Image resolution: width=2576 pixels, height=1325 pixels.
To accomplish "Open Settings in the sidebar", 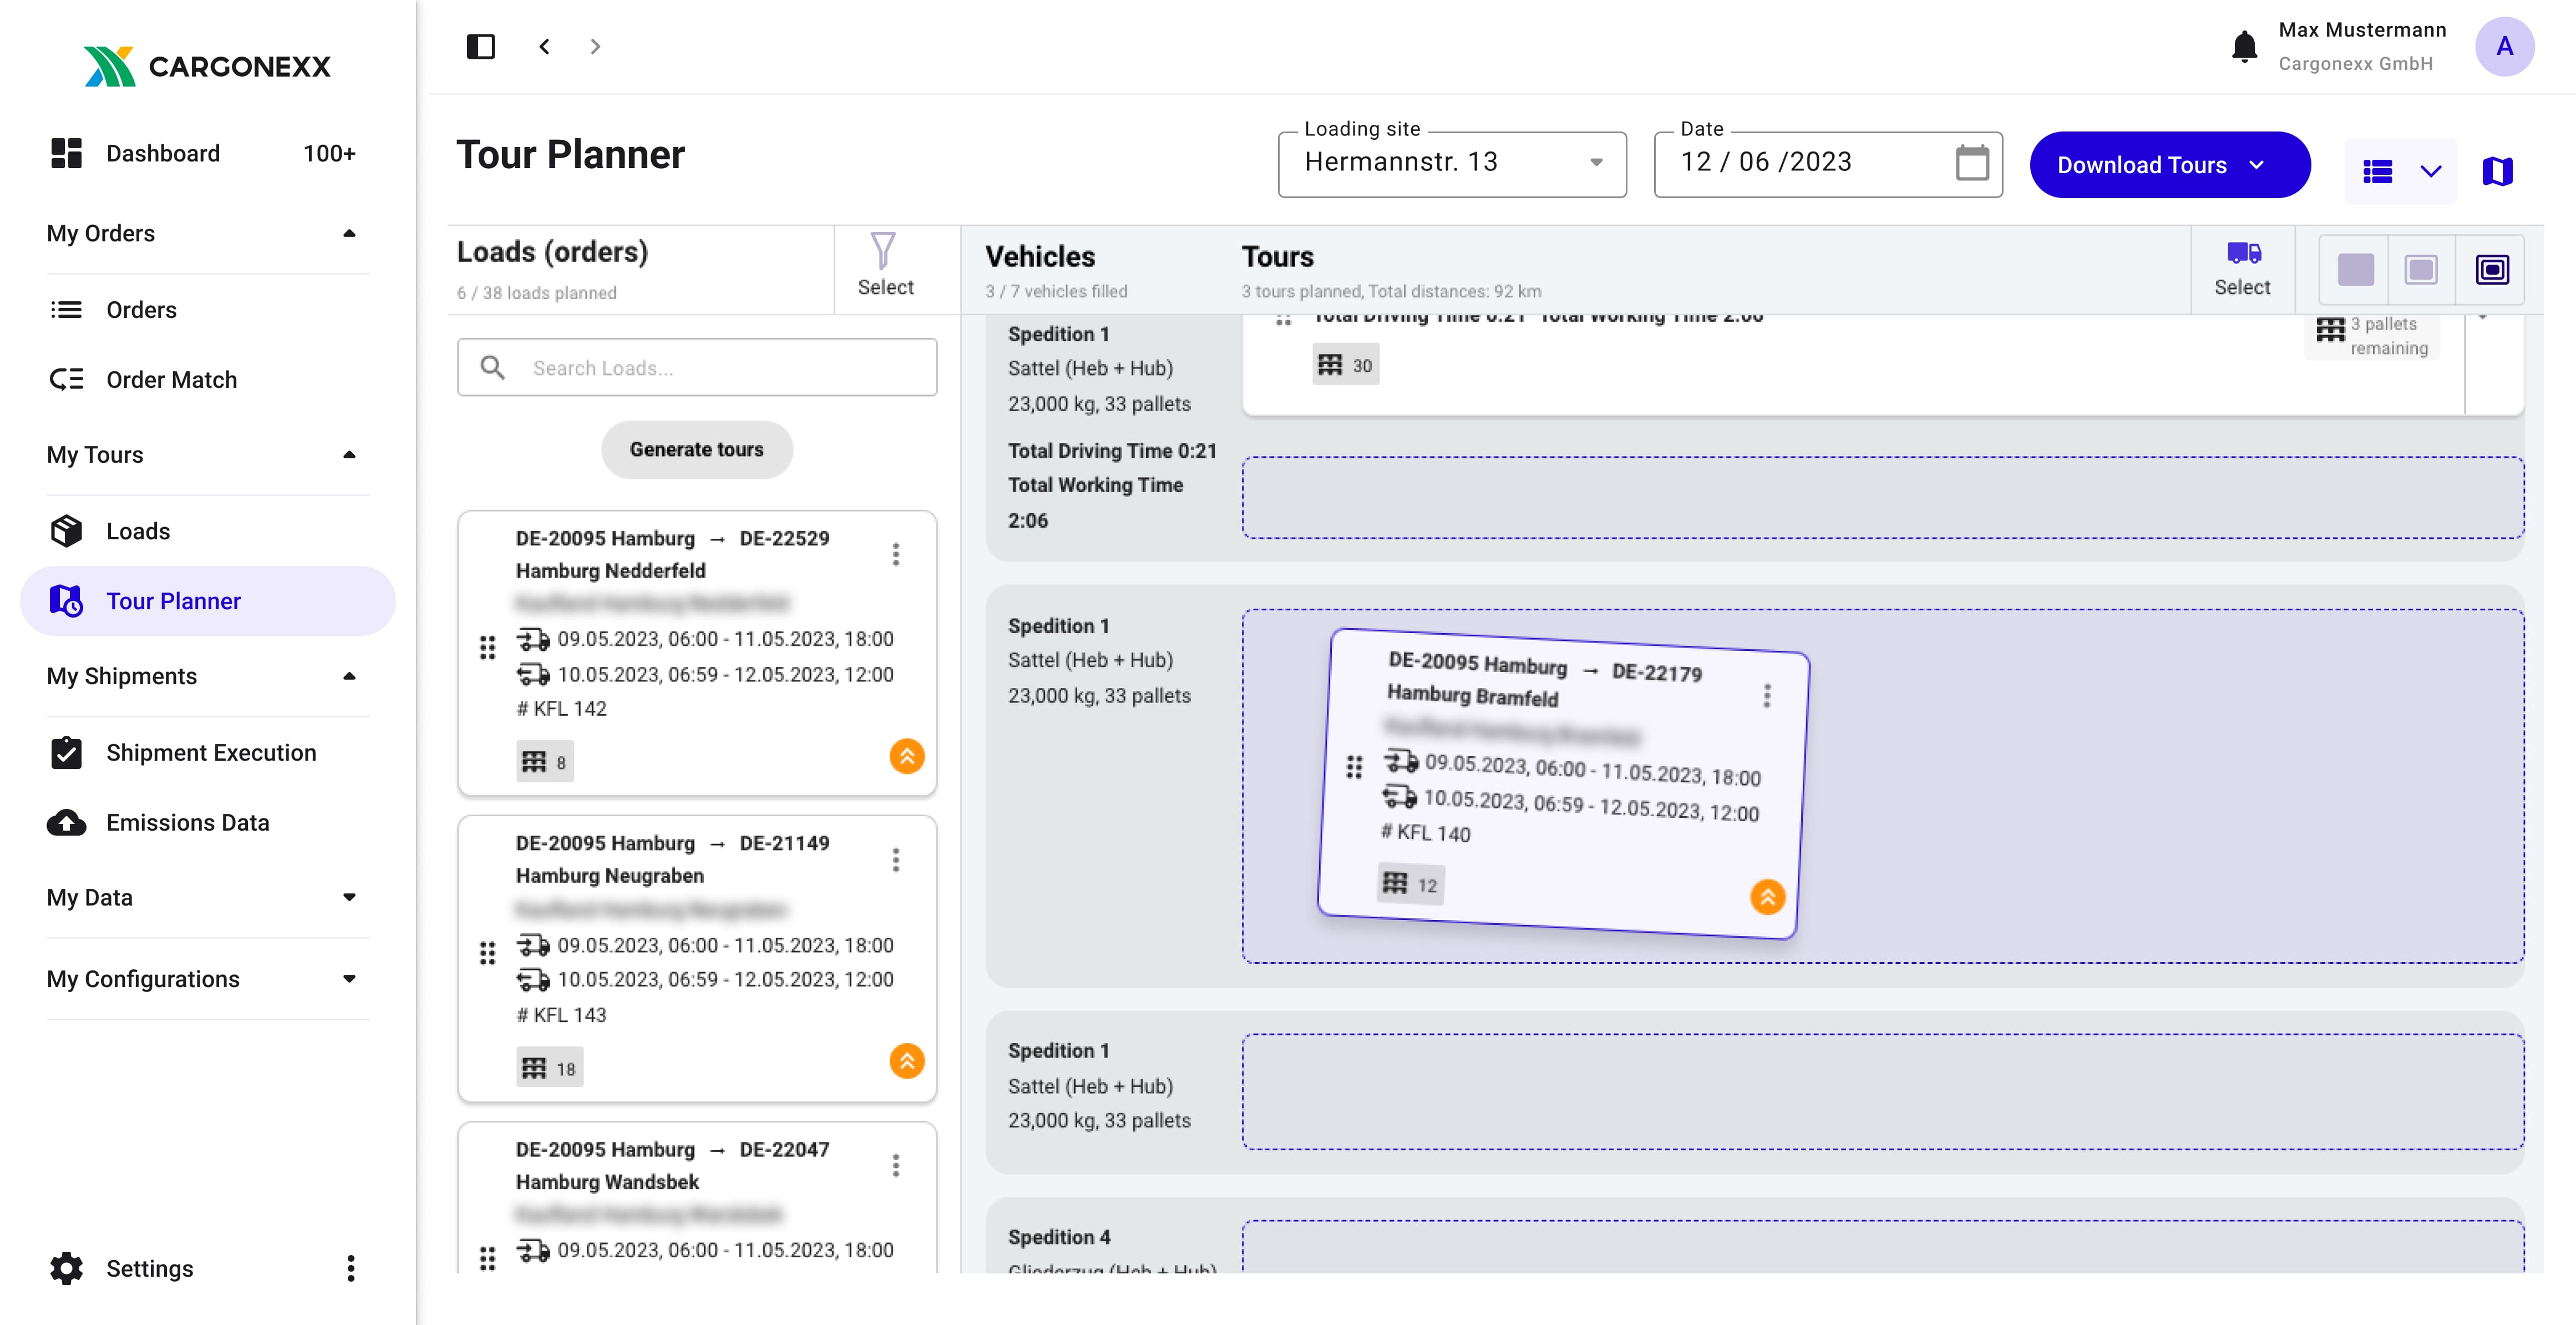I will click(x=149, y=1268).
